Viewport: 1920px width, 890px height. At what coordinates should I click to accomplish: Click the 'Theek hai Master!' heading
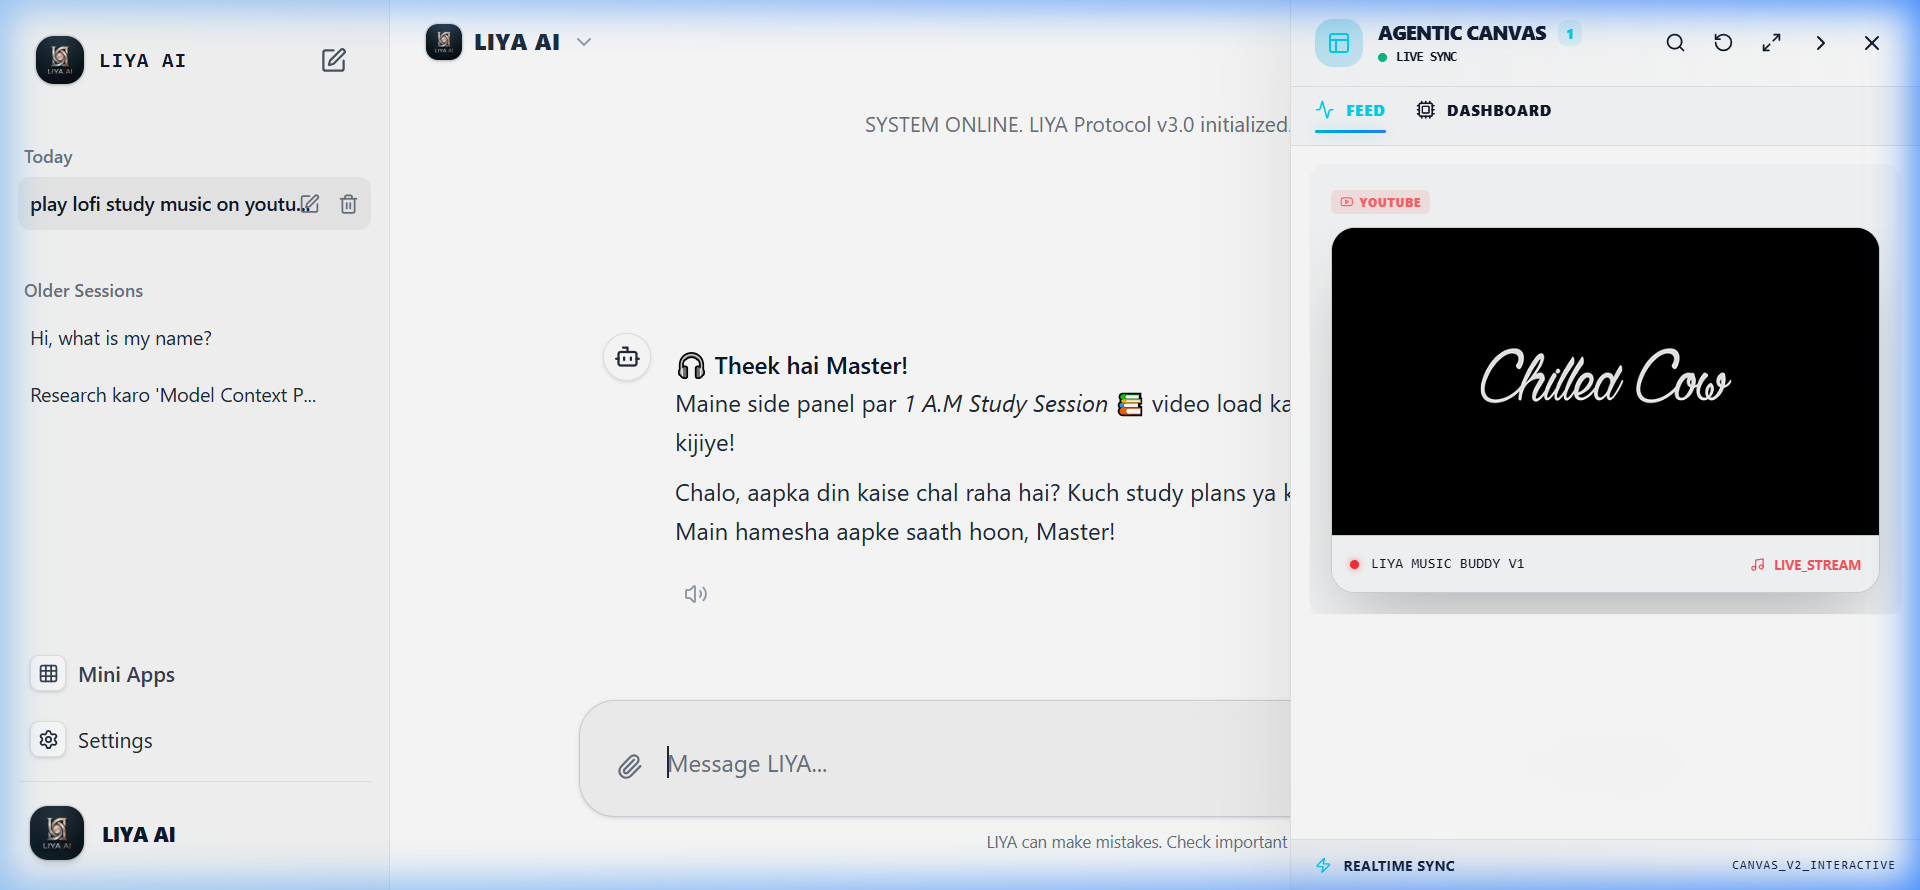click(811, 366)
